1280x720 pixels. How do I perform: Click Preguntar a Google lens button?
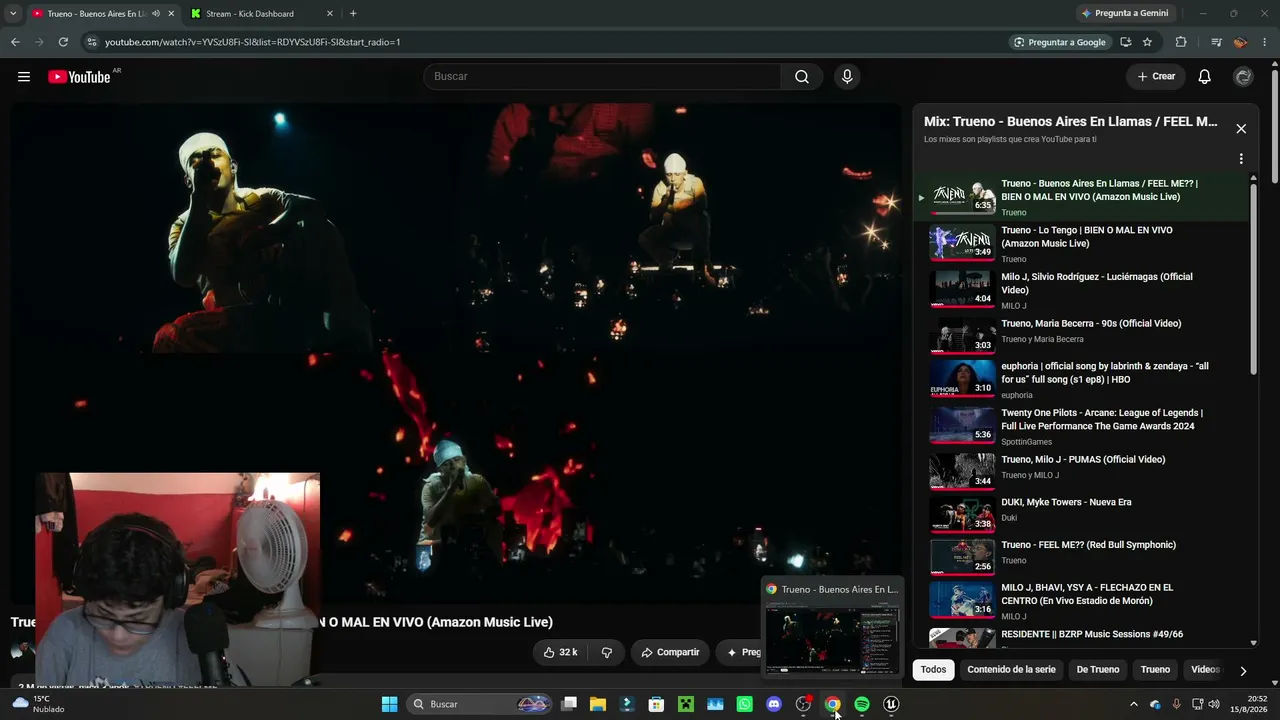1059,42
